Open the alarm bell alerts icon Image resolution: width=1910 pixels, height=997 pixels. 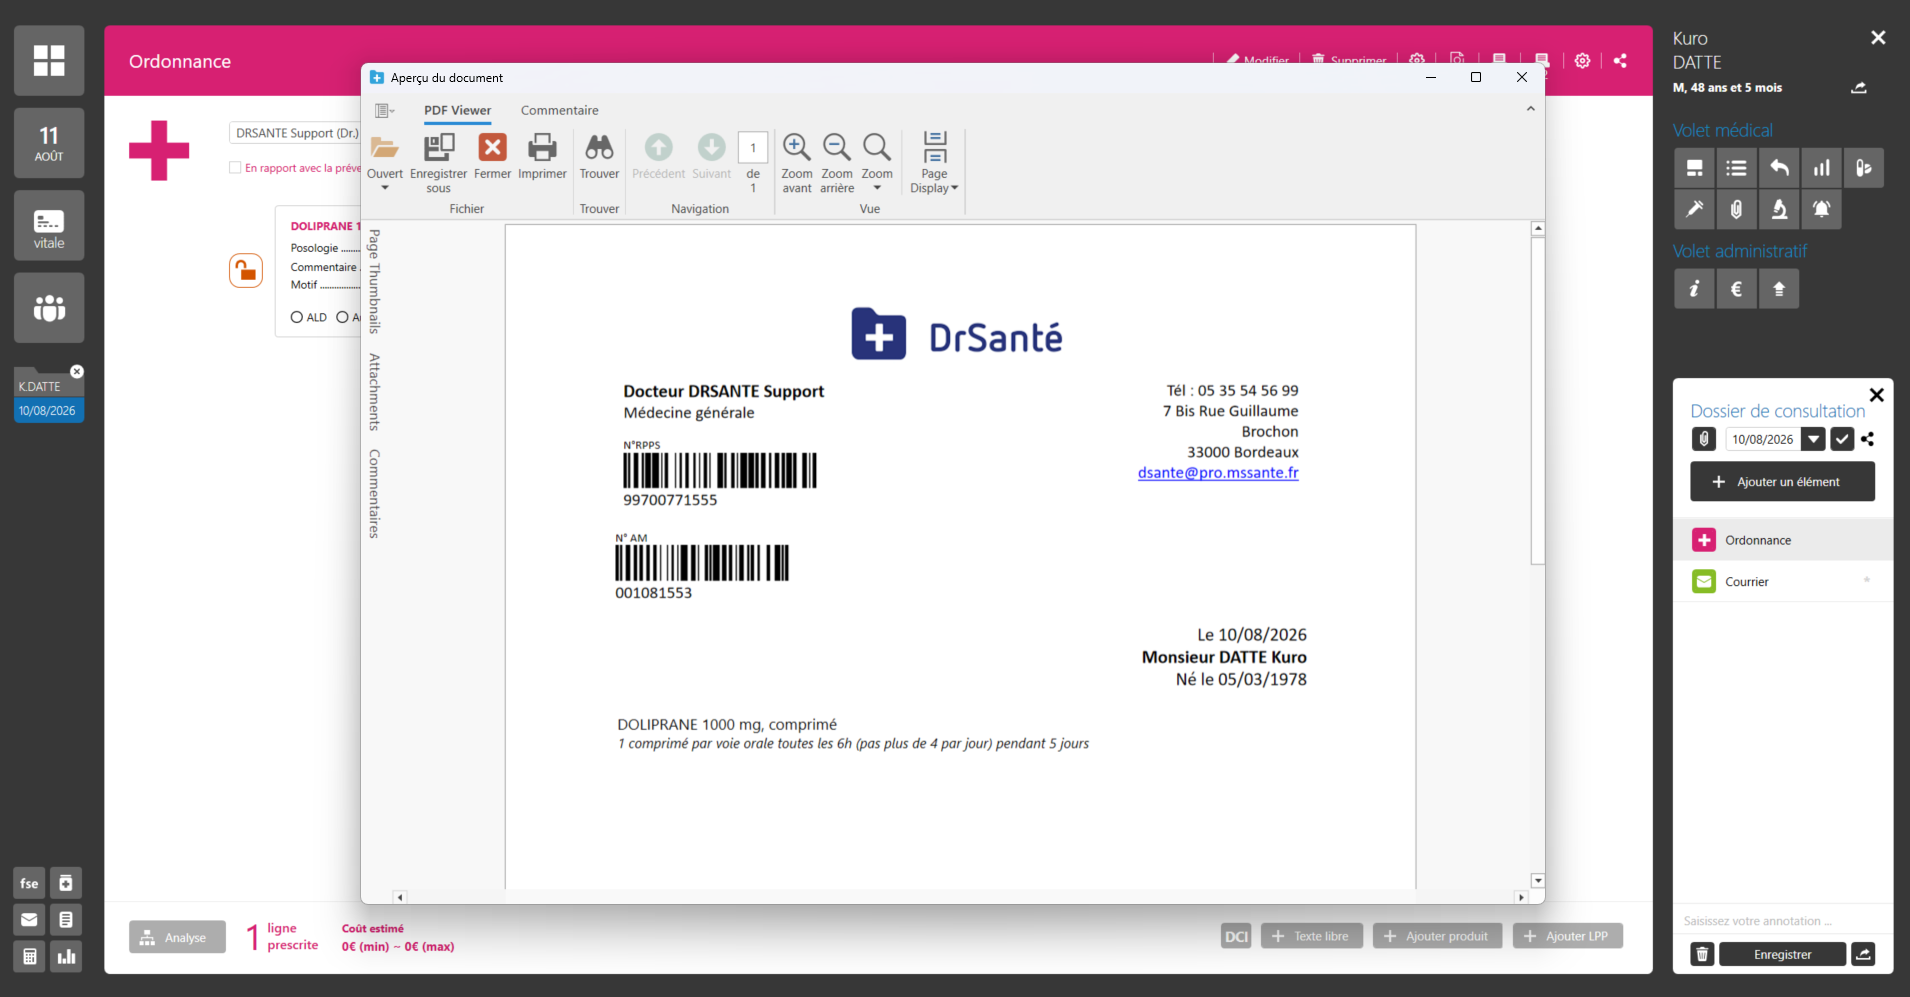(1822, 209)
